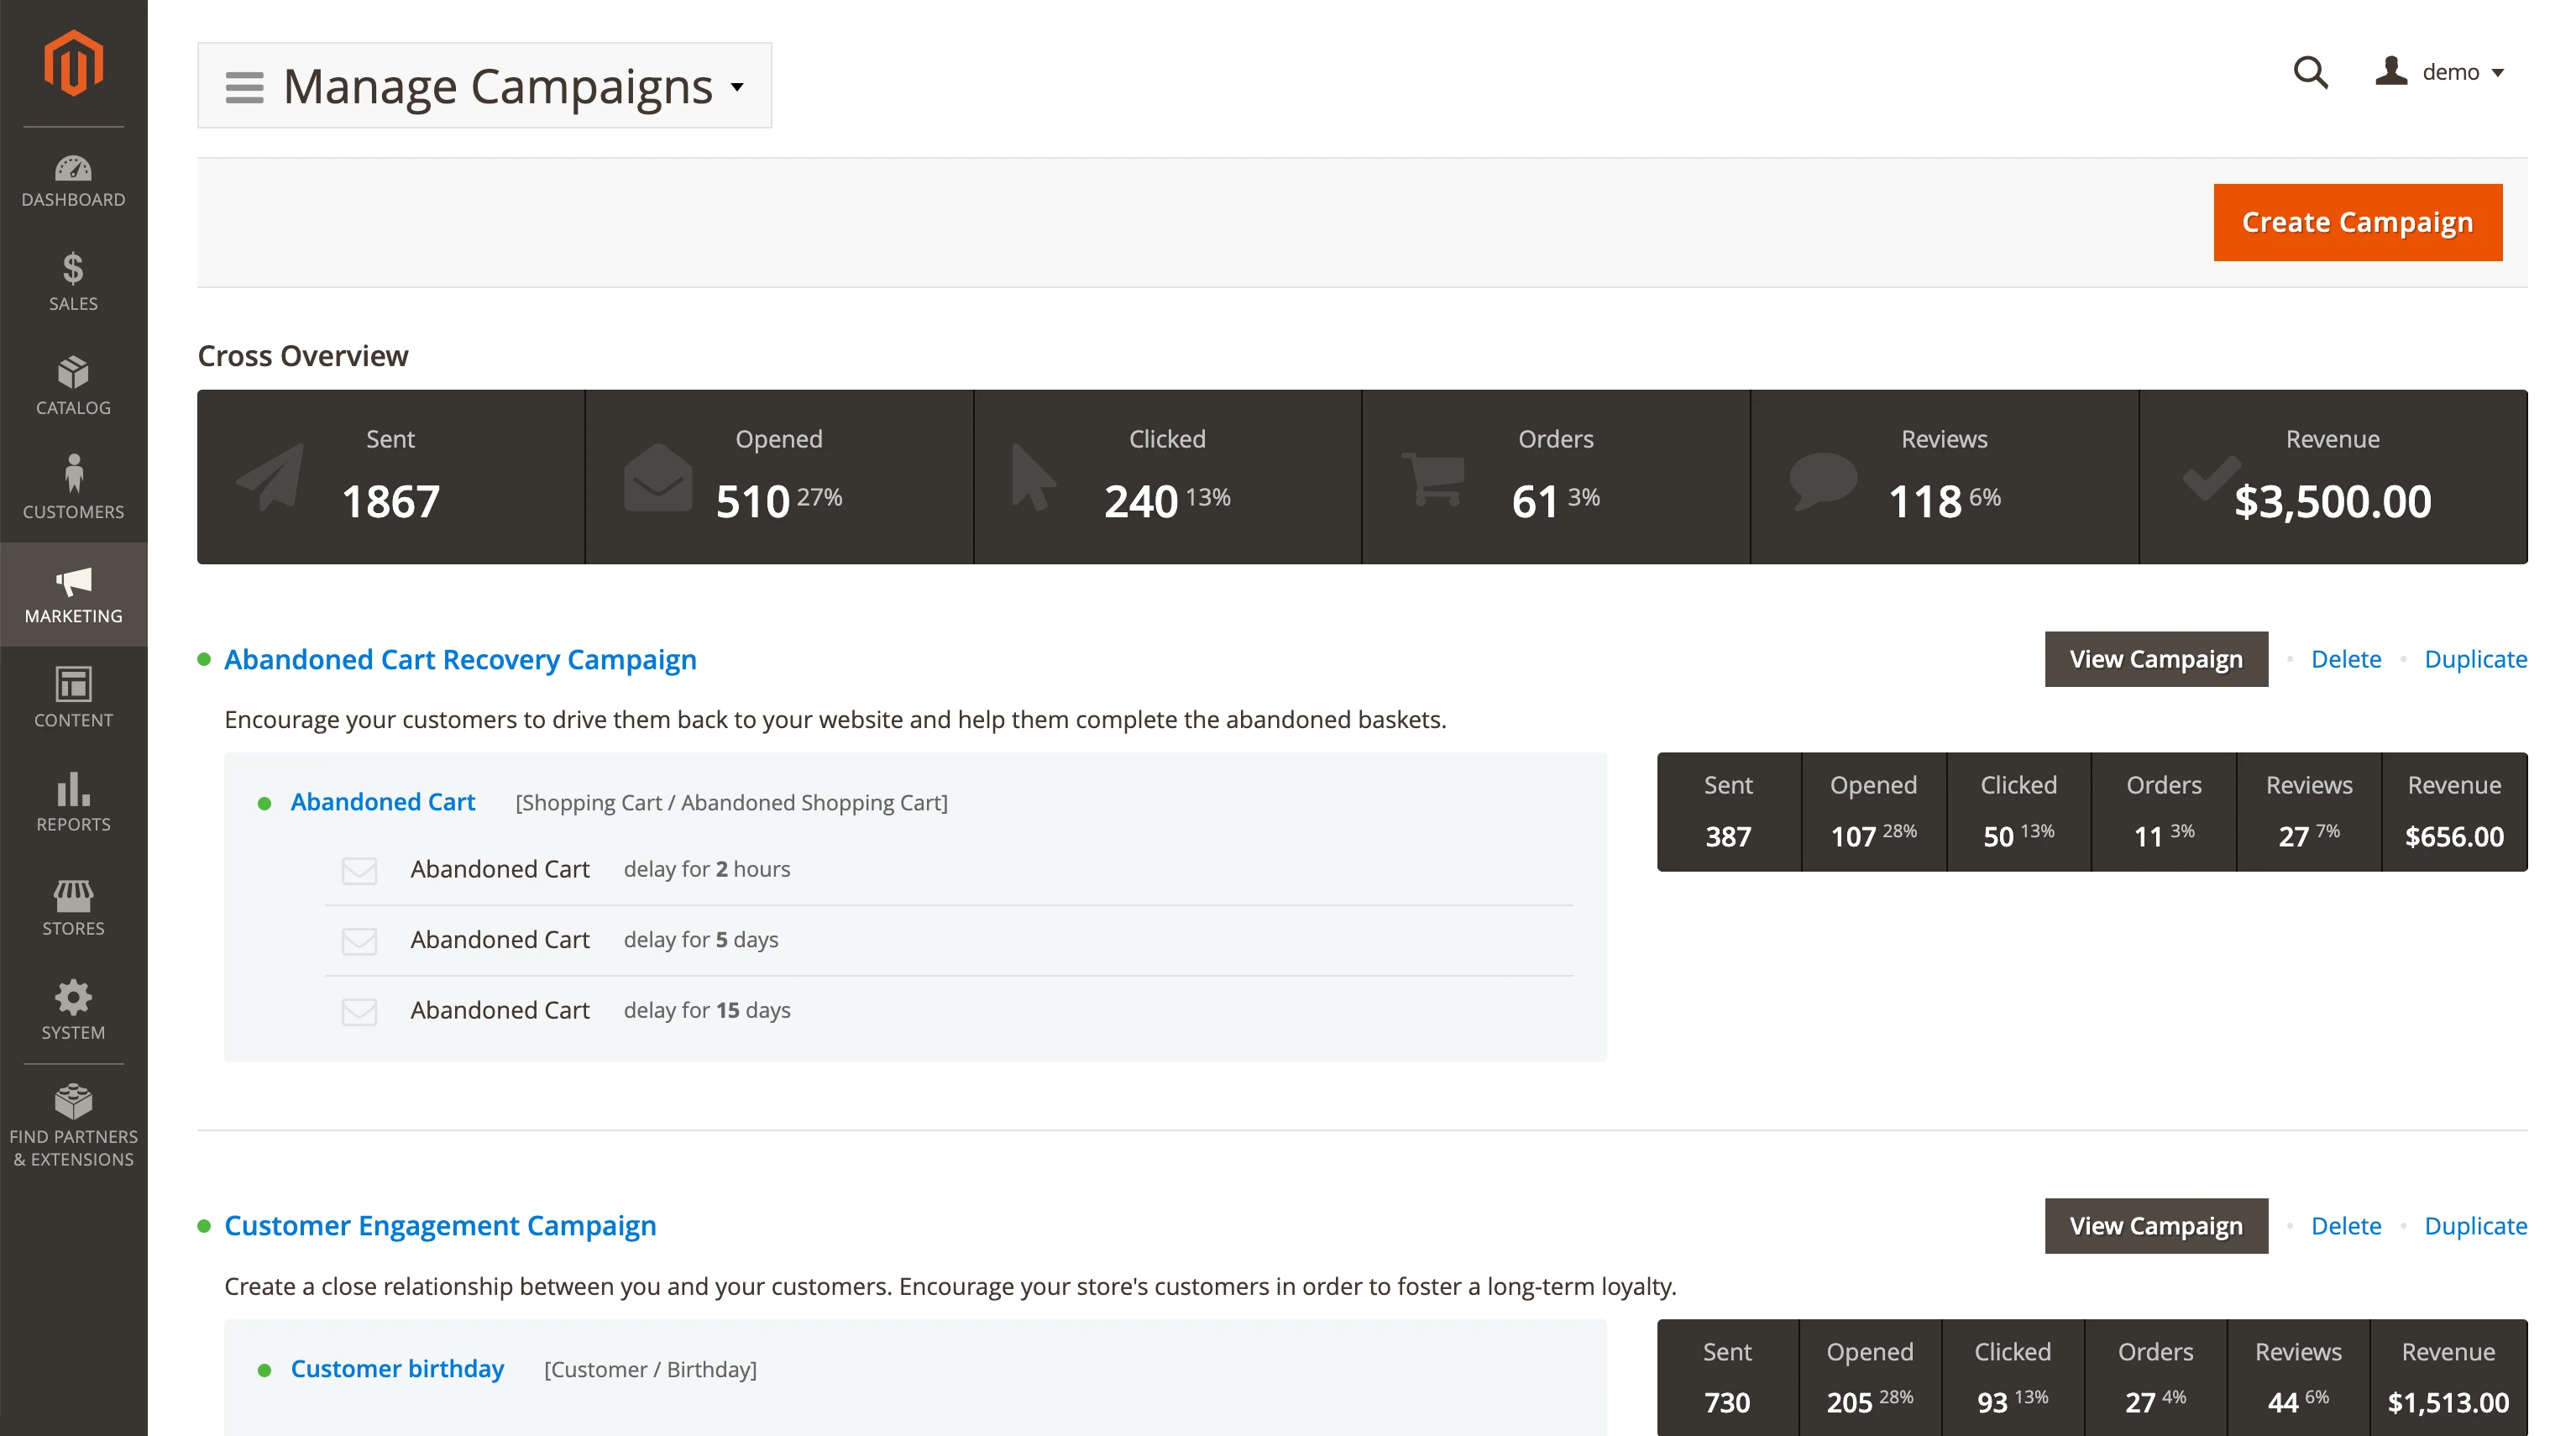Duplicate the Abandoned Cart Recovery Campaign
The image size is (2576, 1436).
[x=2475, y=659]
